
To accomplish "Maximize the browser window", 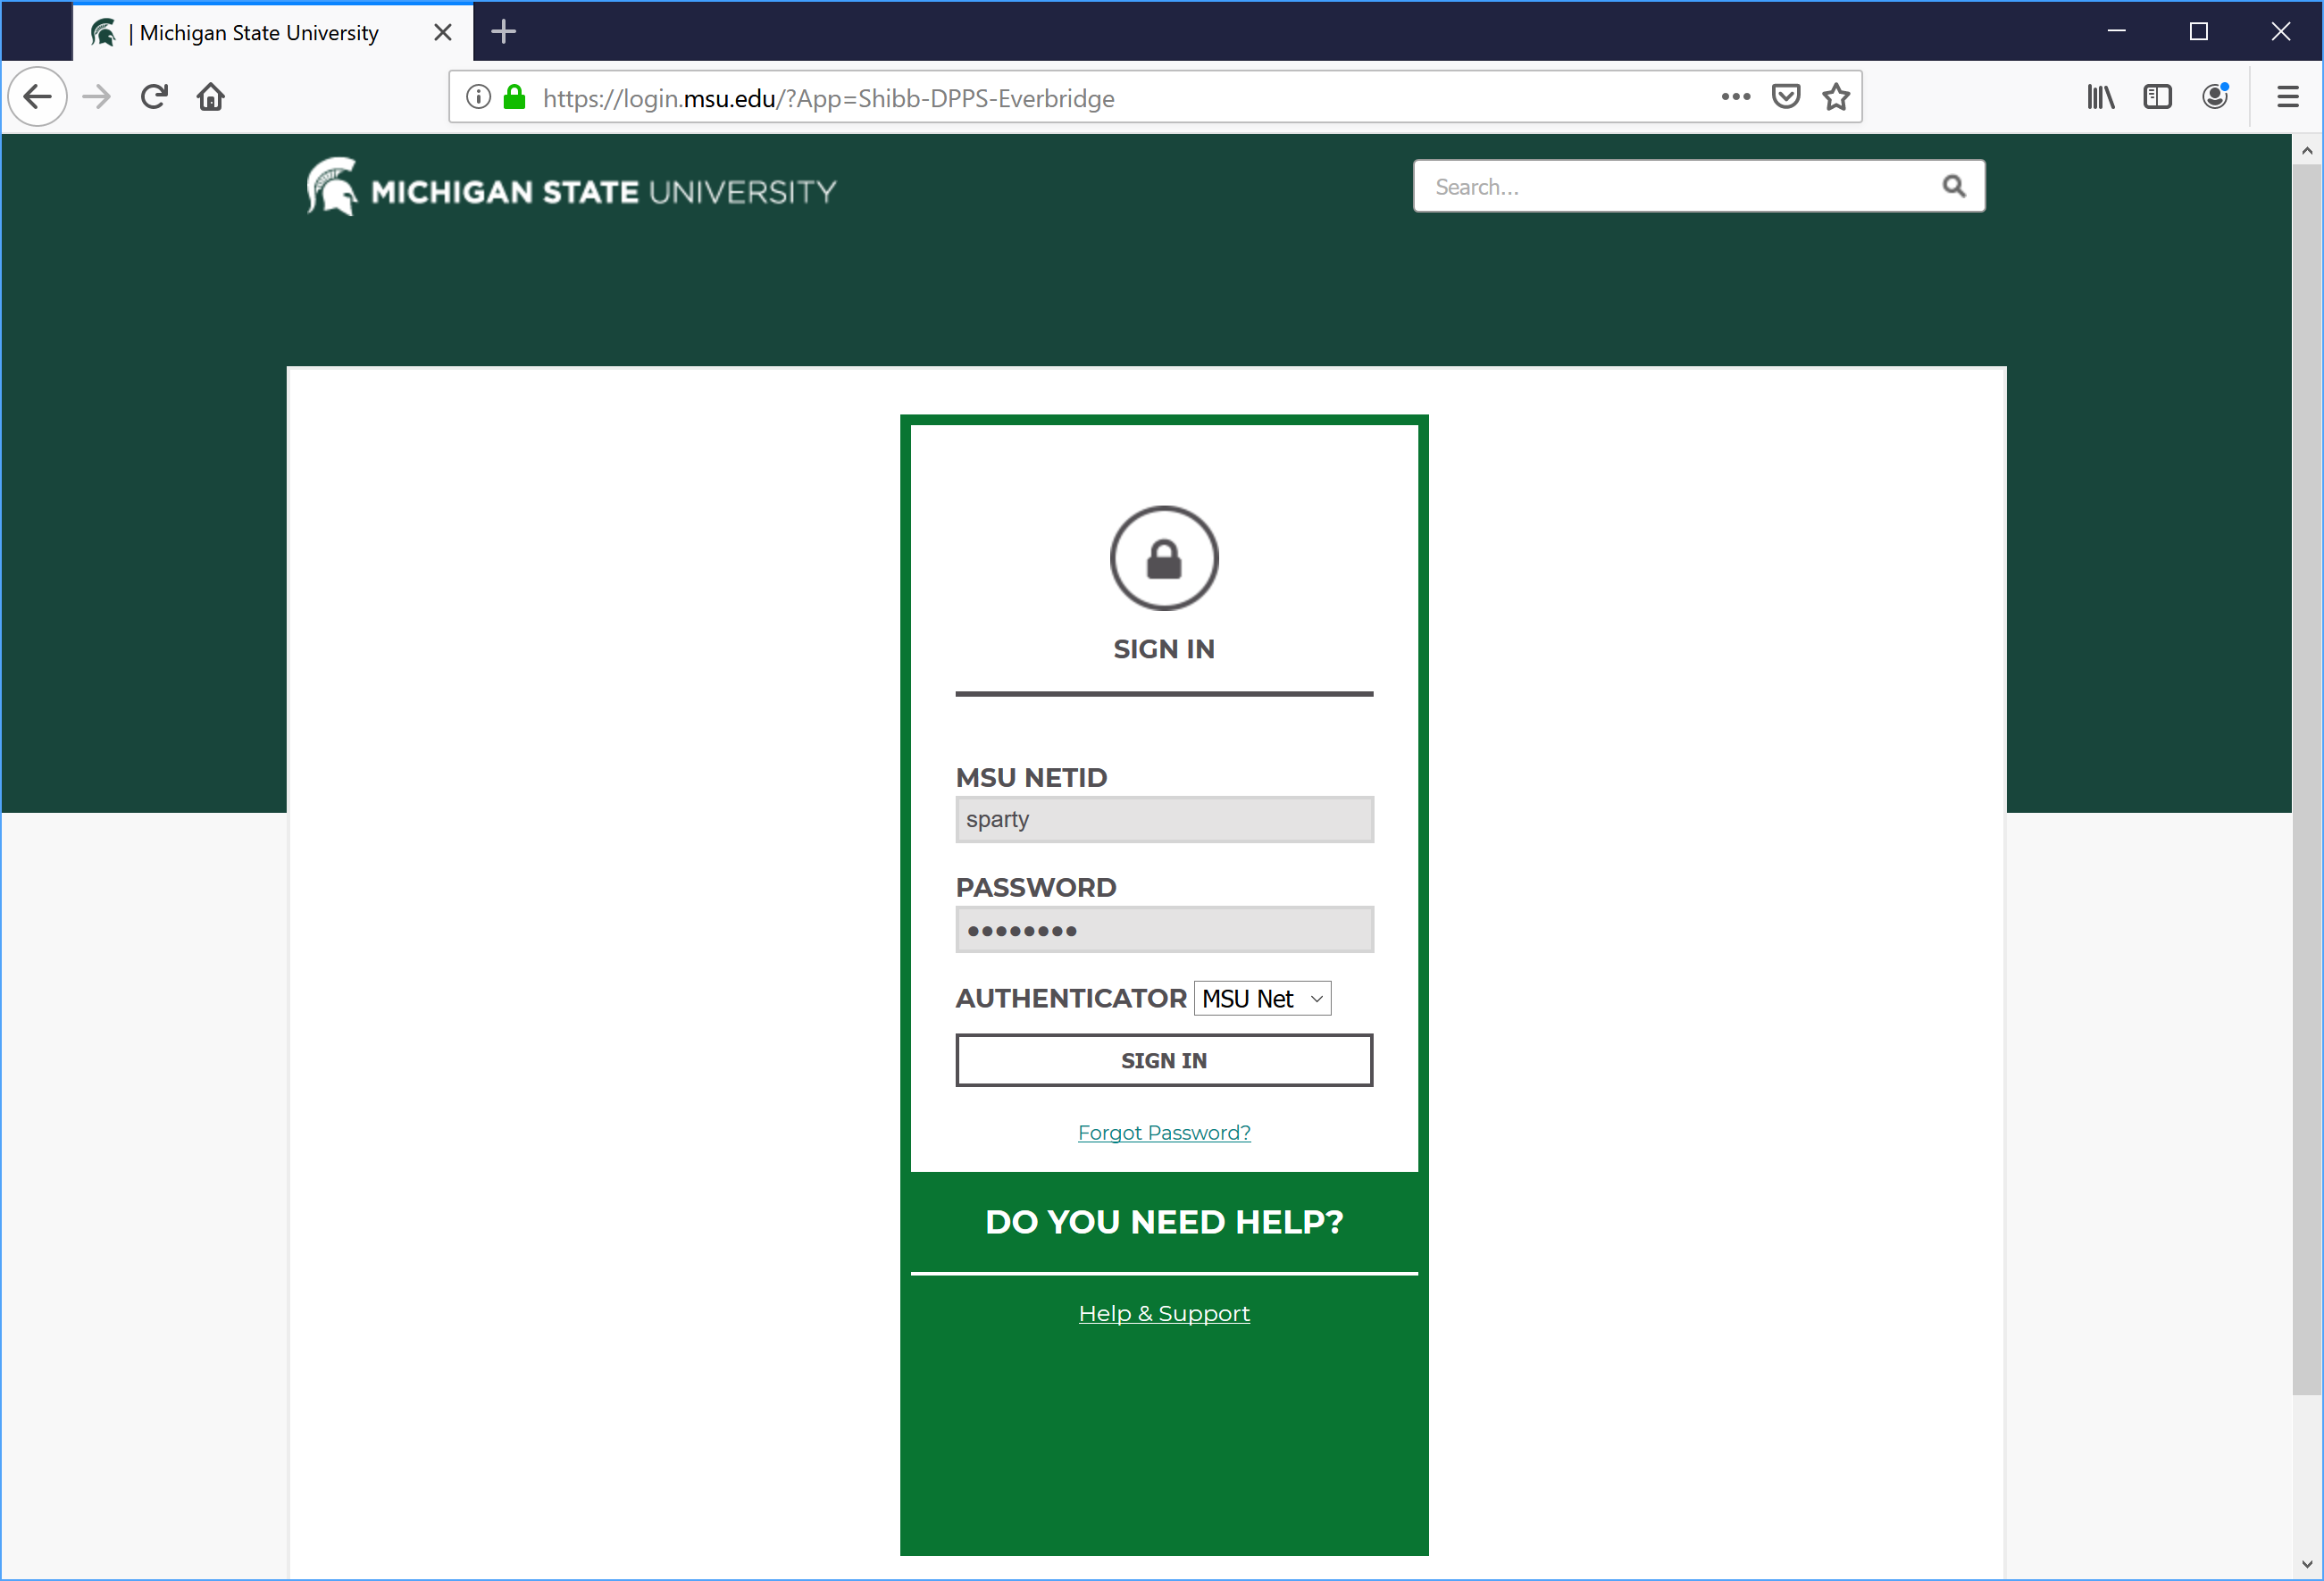I will click(x=2198, y=32).
